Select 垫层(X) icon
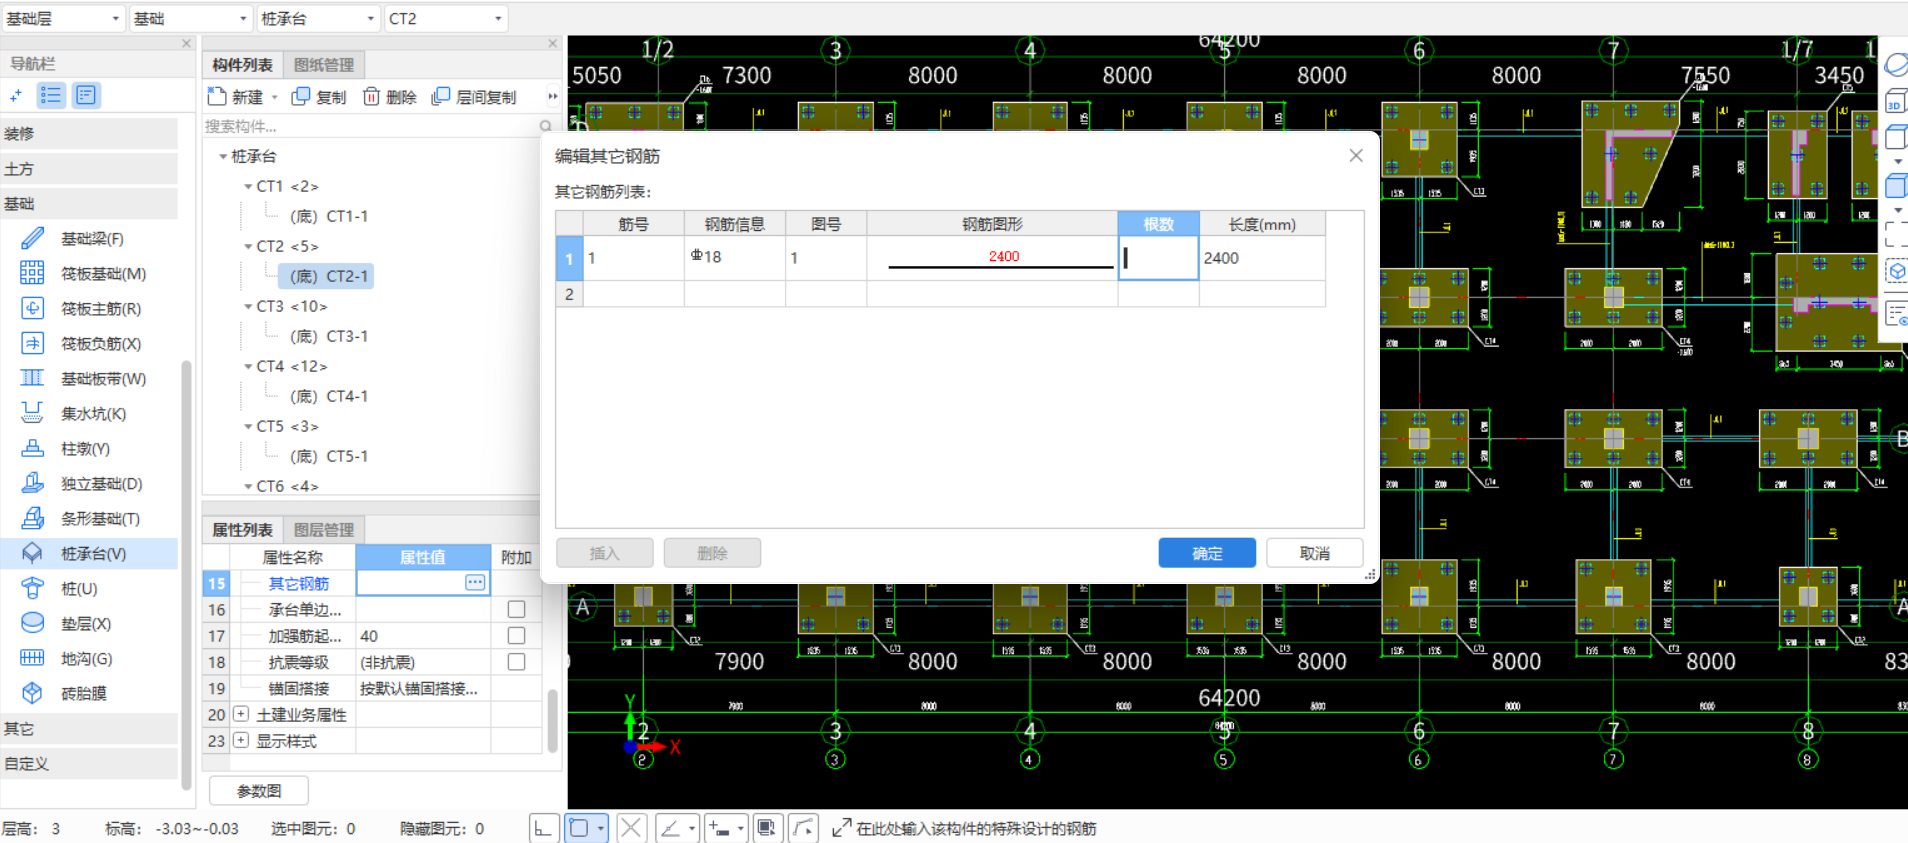 coord(32,623)
